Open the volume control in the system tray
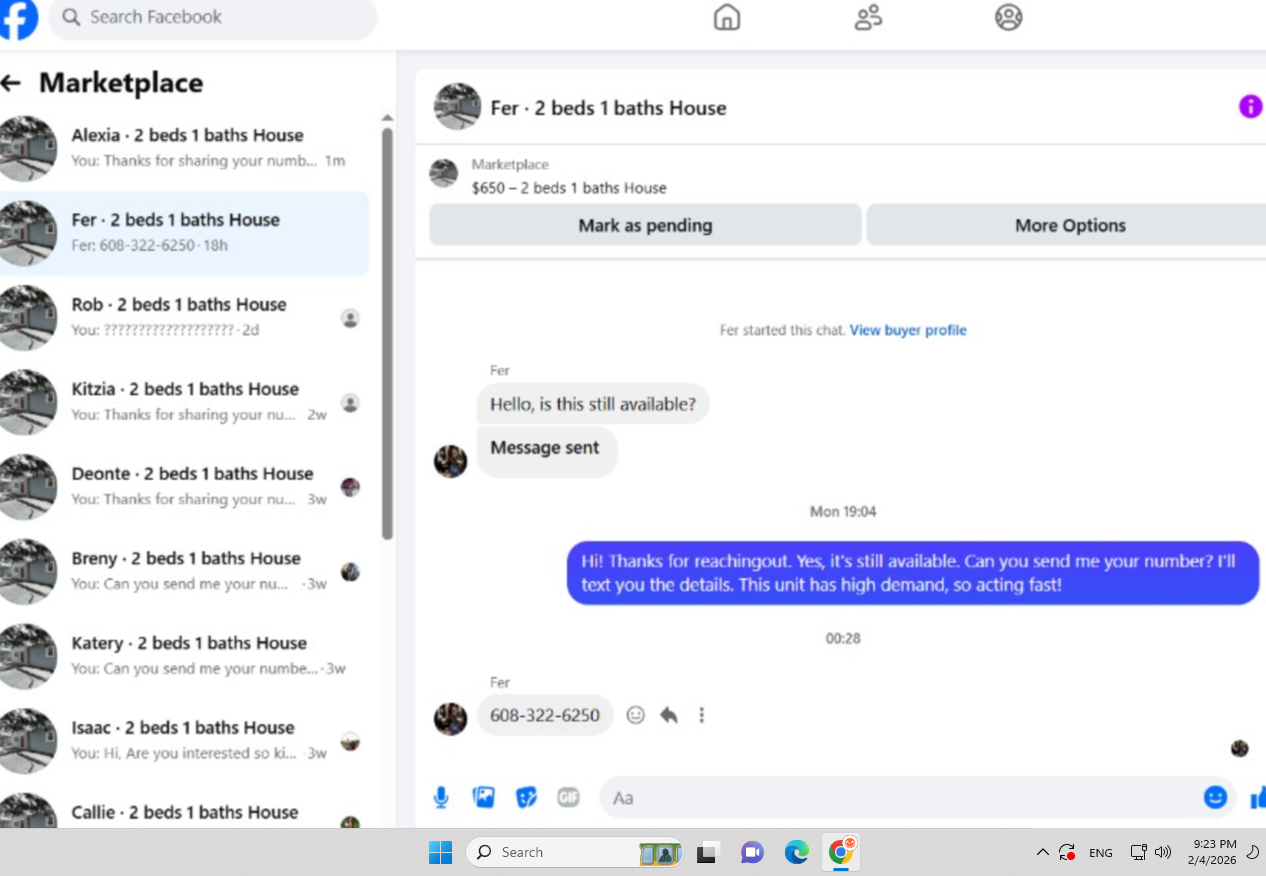Image resolution: width=1266 pixels, height=876 pixels. point(1162,852)
